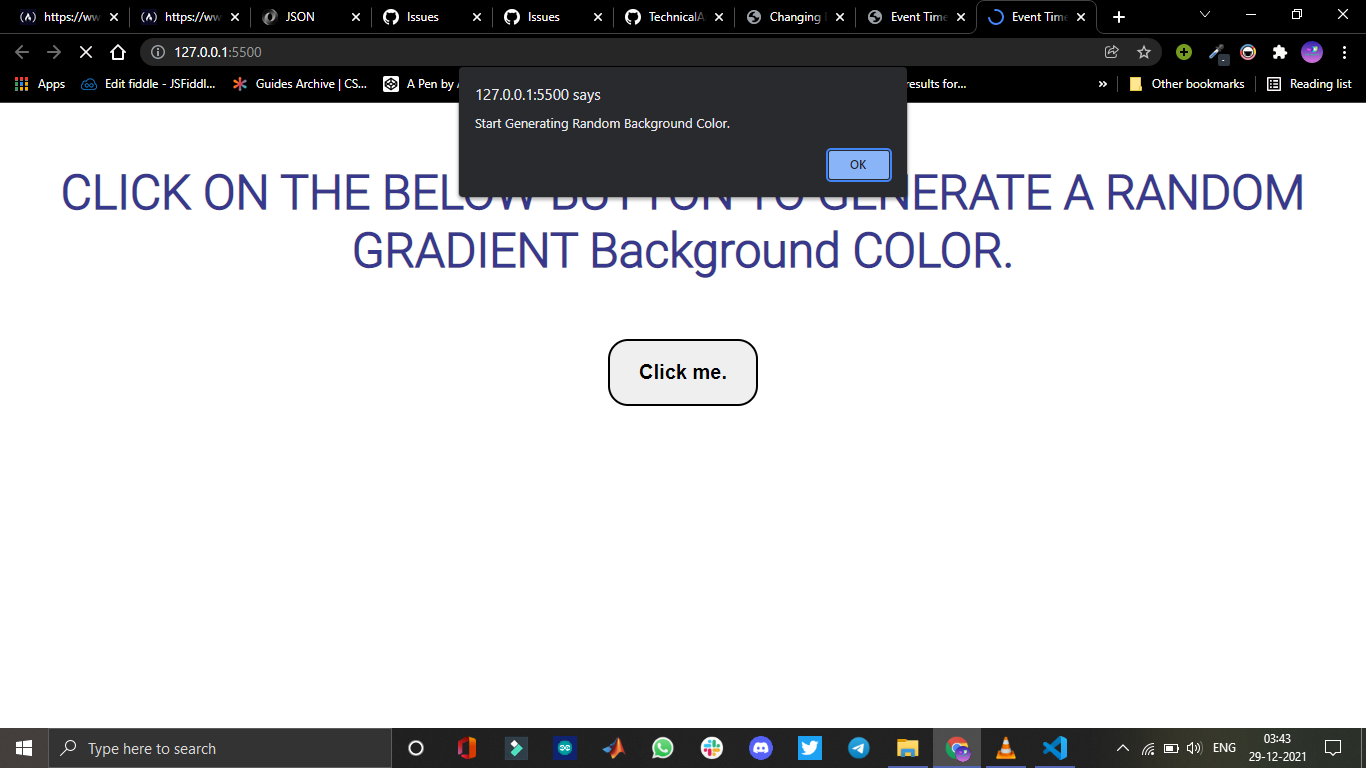Open Telegram from the taskbar
This screenshot has width=1366, height=768.
tap(859, 748)
